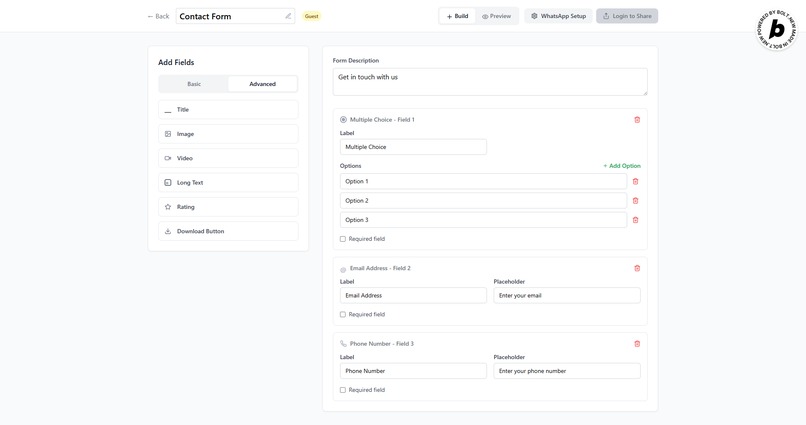Click the Bolt.new badge logo
Screen dimensions: 806x425
pos(776,30)
